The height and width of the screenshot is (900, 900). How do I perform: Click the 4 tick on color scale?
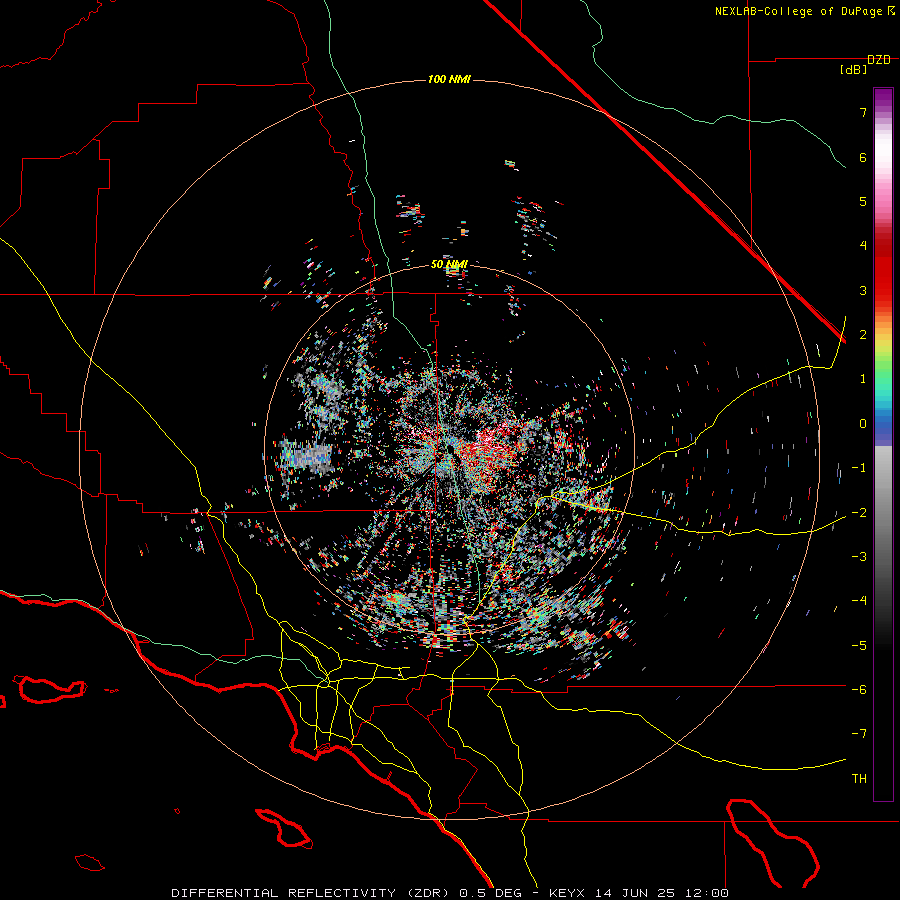(x=863, y=246)
